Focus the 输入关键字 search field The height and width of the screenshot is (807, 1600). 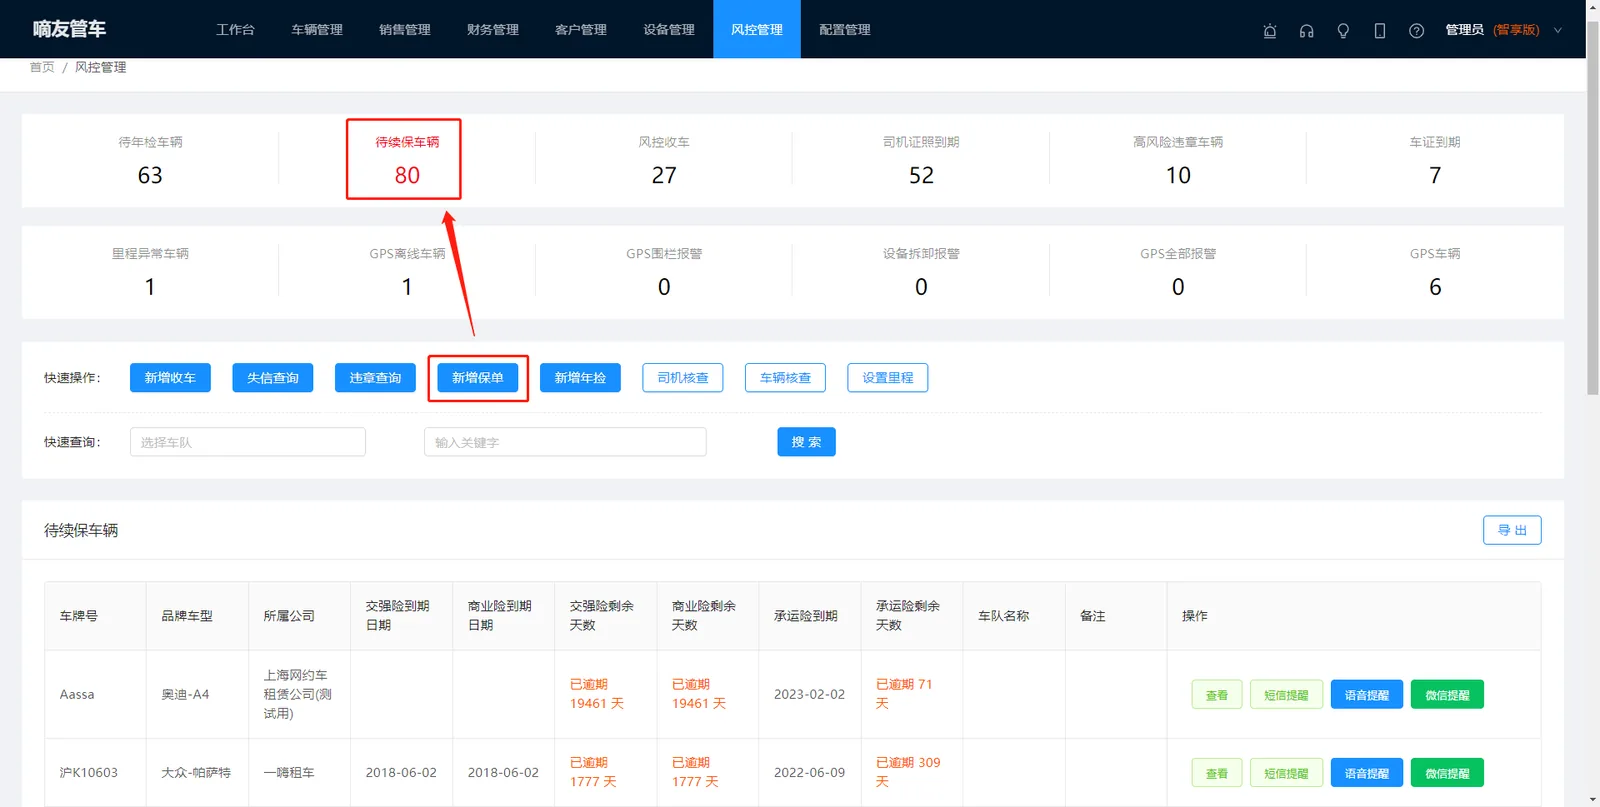coord(565,442)
